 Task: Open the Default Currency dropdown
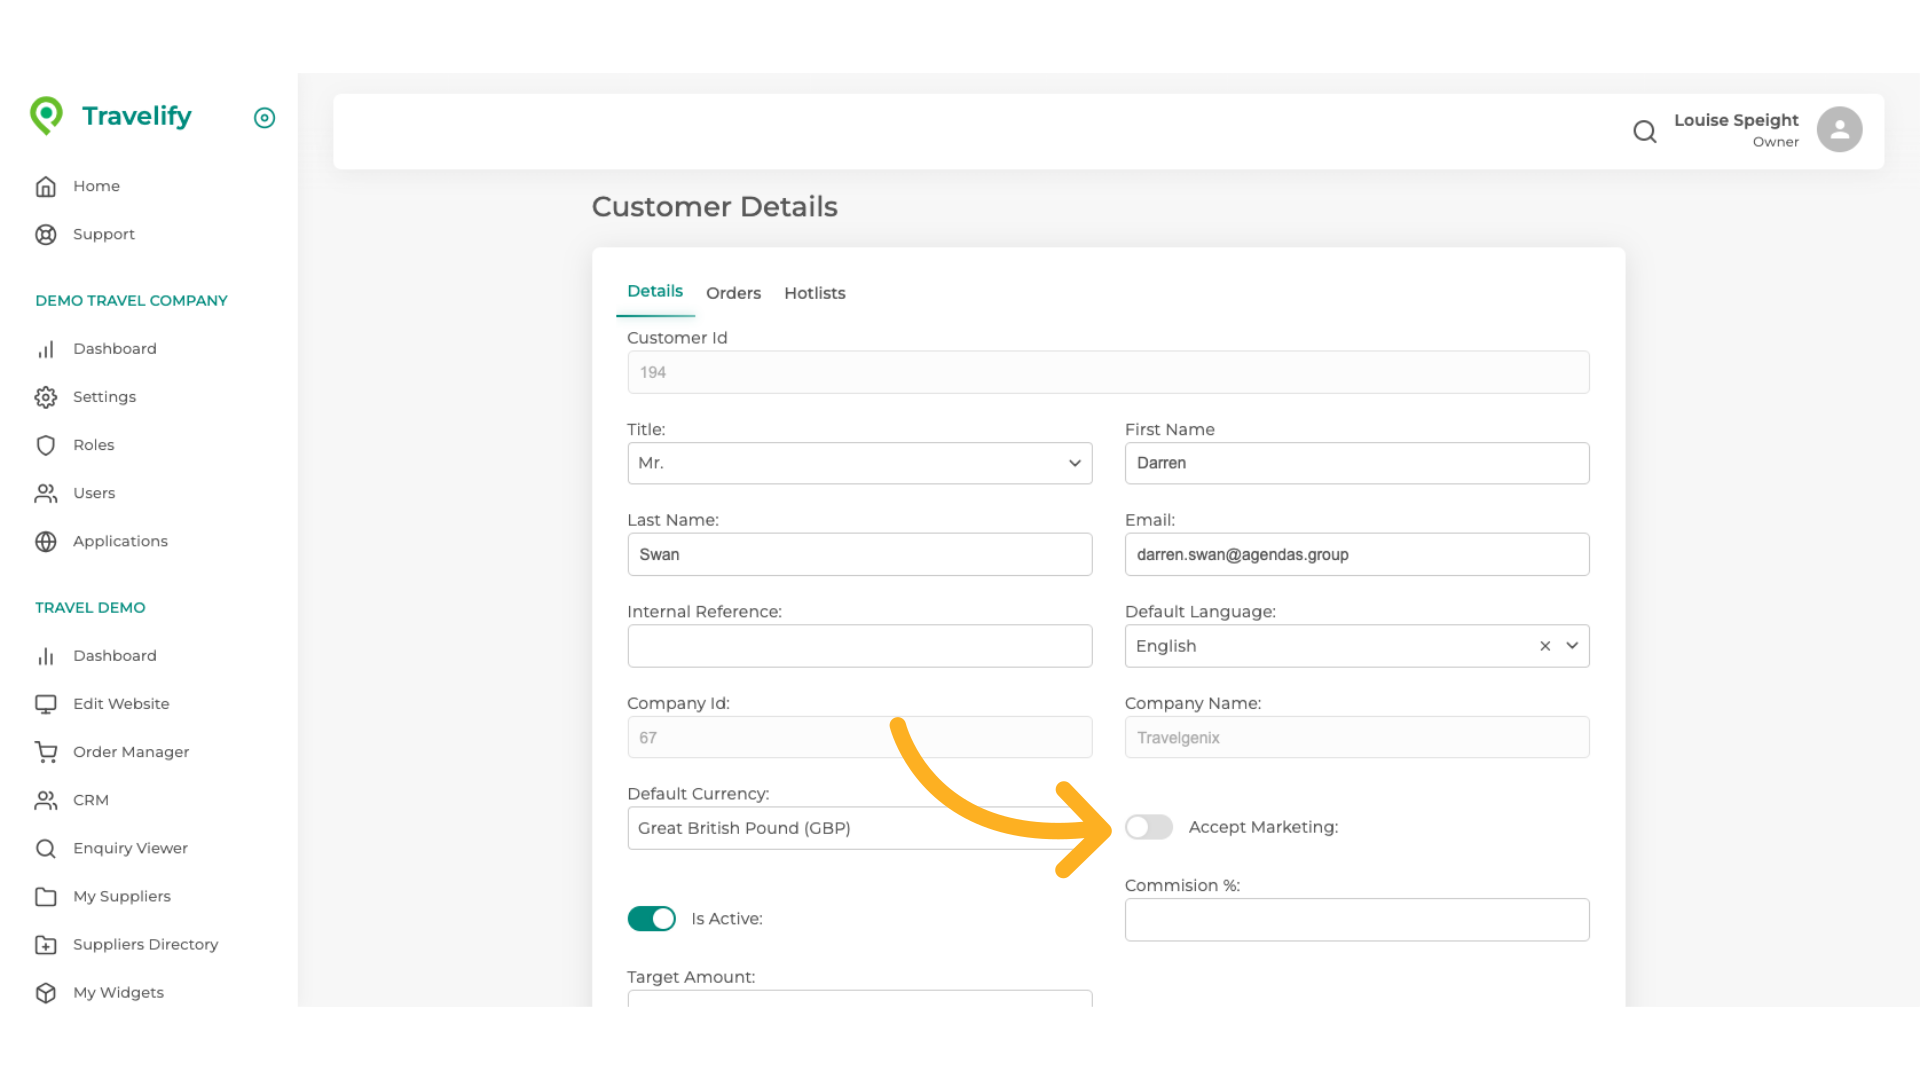coord(859,828)
